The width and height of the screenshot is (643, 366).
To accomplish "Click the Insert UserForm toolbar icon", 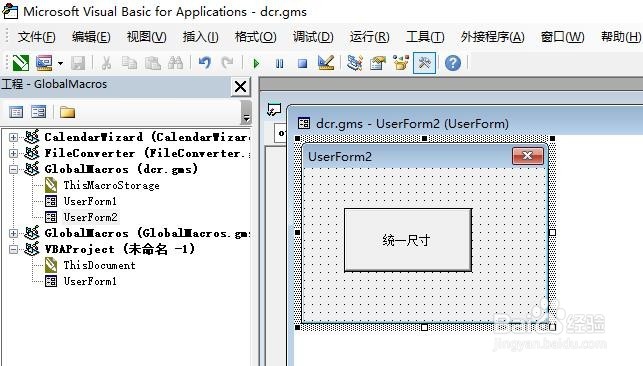I will point(44,63).
